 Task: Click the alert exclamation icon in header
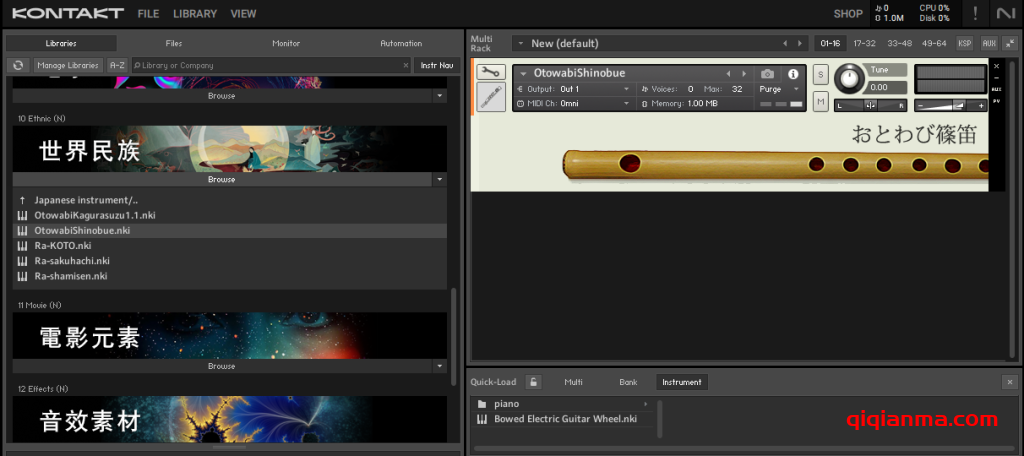[x=975, y=14]
